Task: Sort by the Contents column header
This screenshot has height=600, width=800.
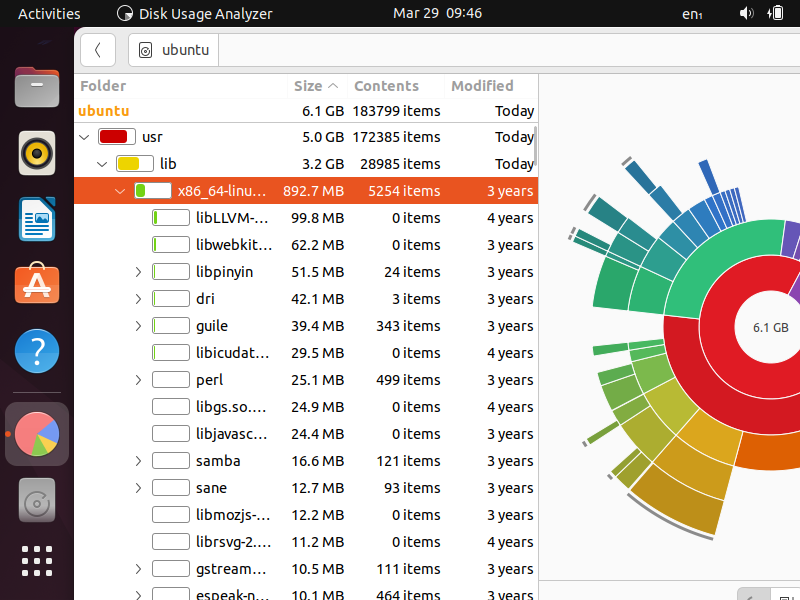Action: 395,86
